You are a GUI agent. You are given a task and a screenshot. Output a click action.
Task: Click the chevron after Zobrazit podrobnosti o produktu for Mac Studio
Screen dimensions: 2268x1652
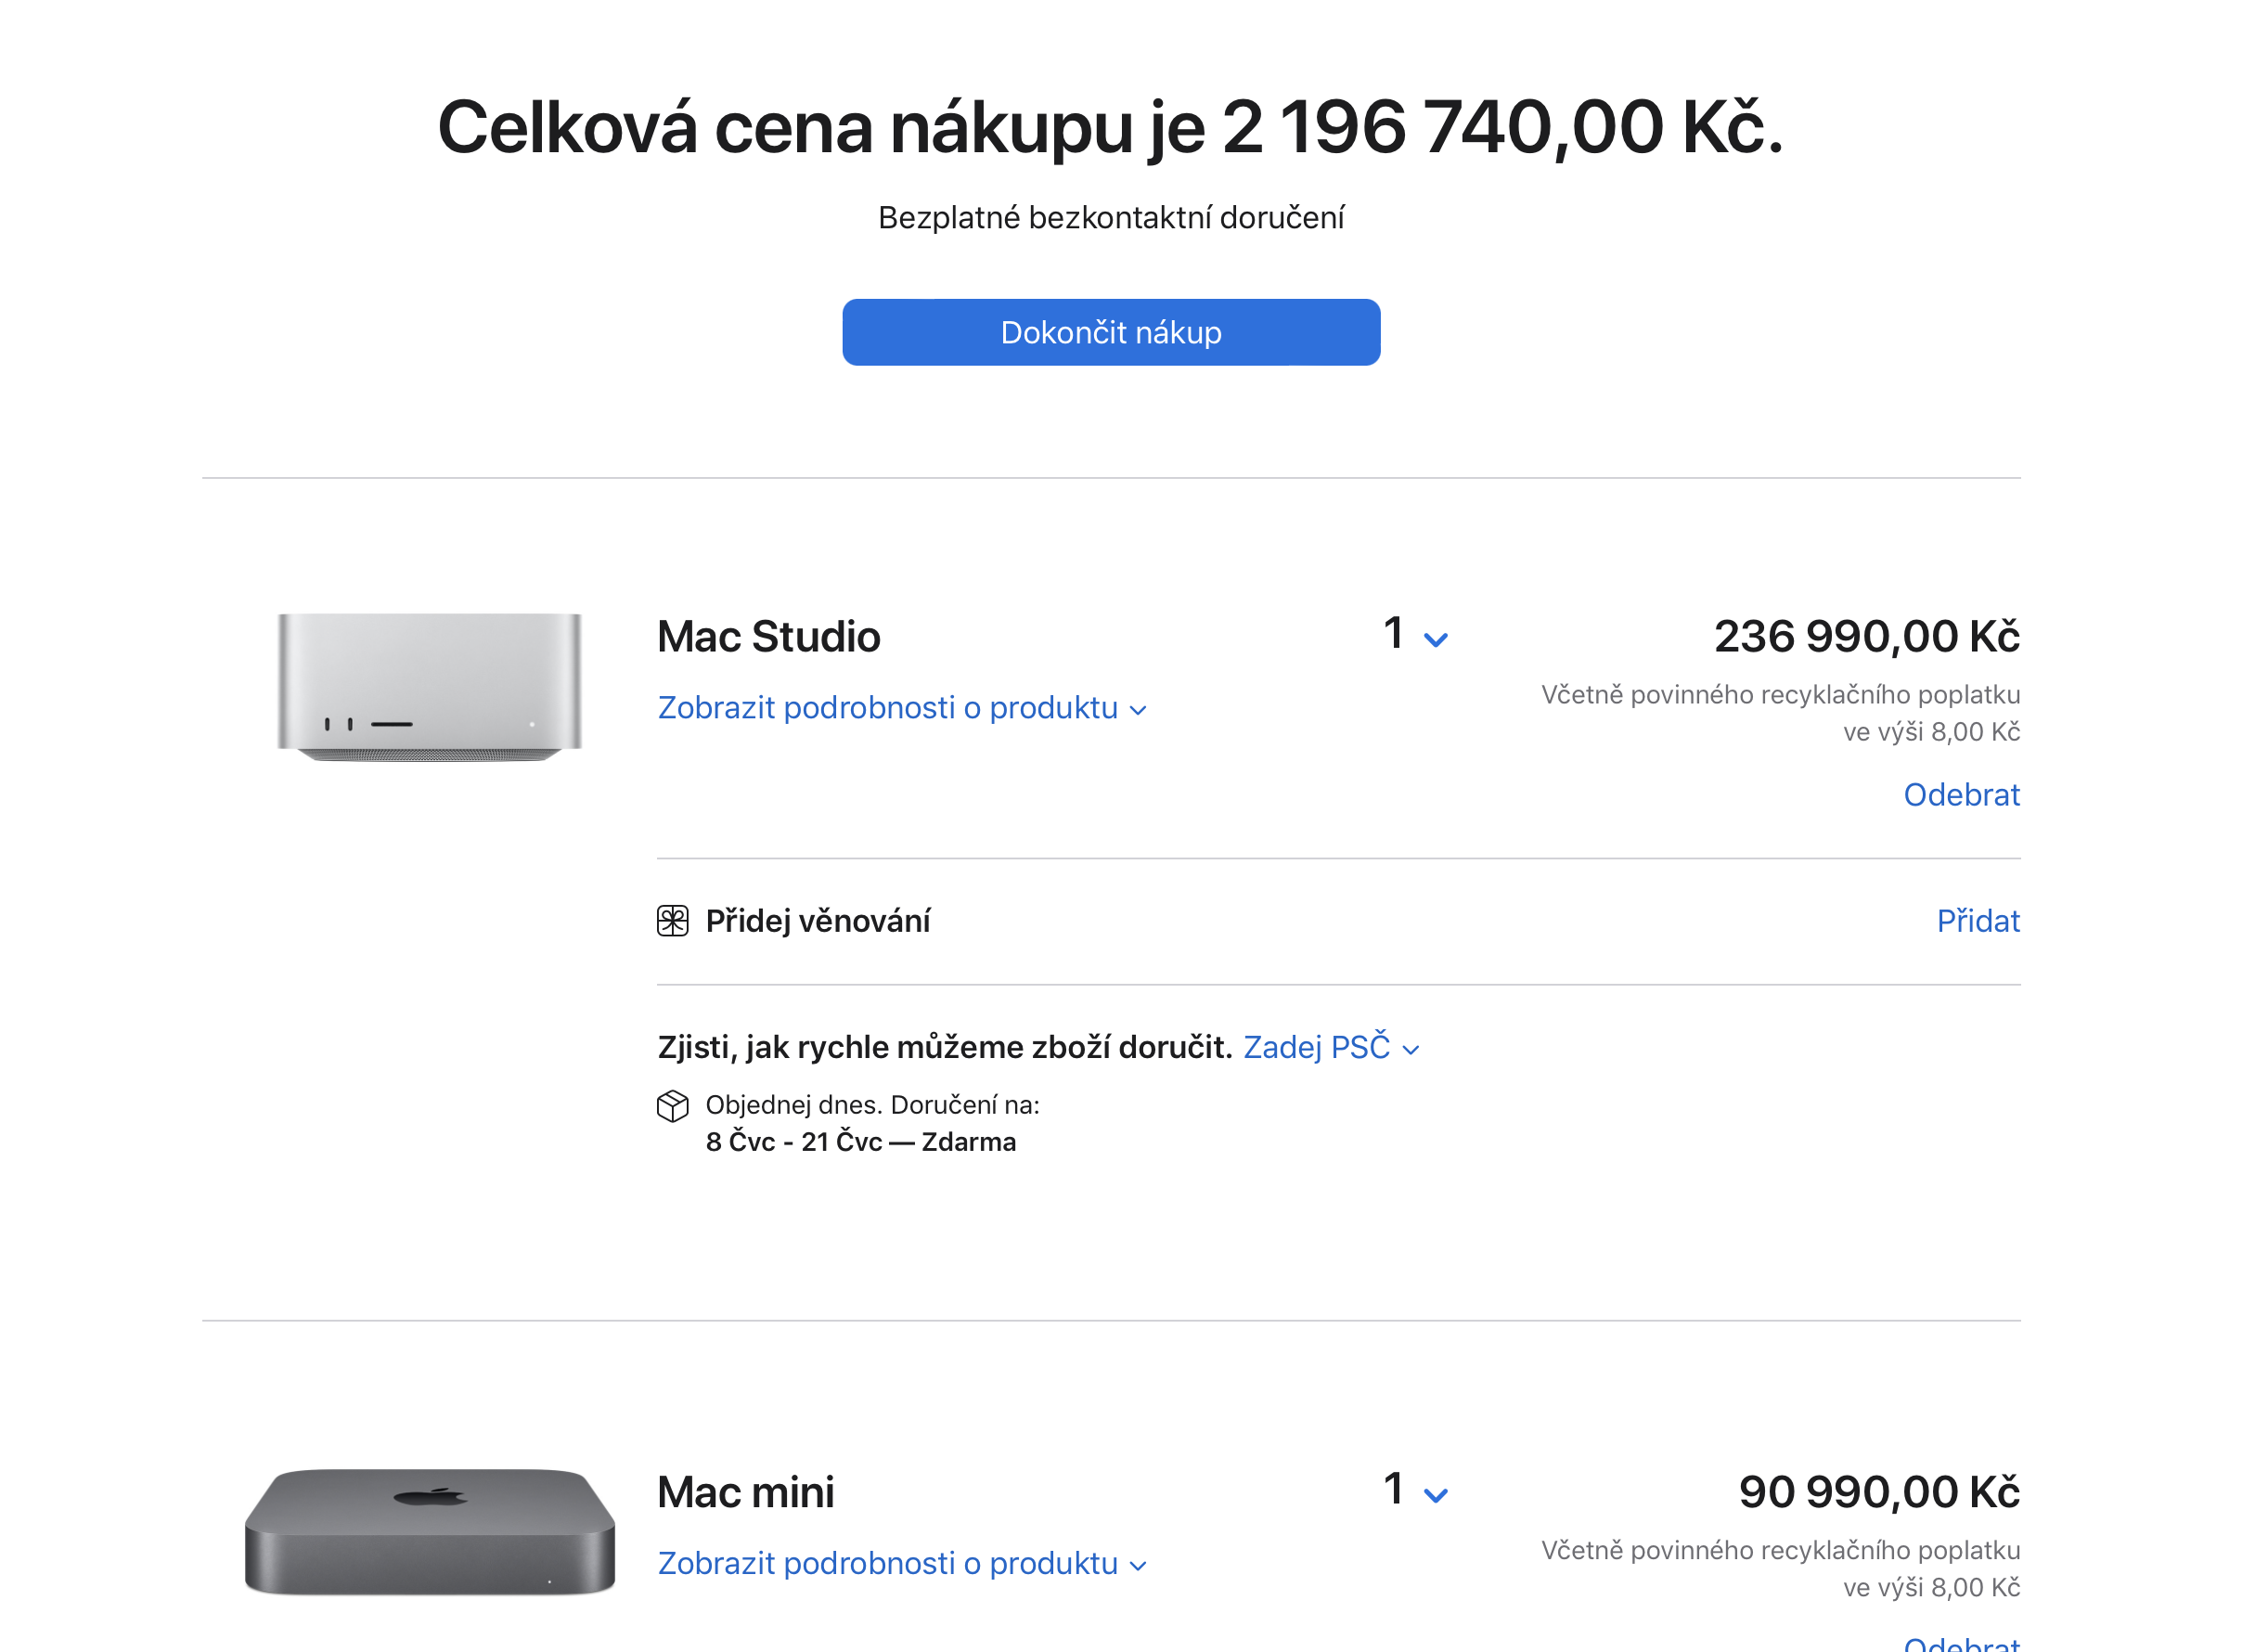(1139, 710)
